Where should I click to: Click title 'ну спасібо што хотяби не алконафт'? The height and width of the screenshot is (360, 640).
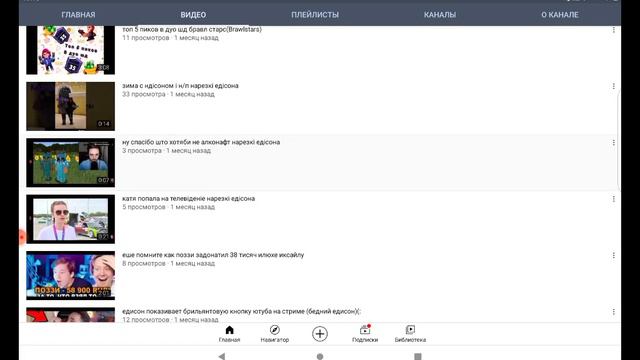(x=201, y=142)
